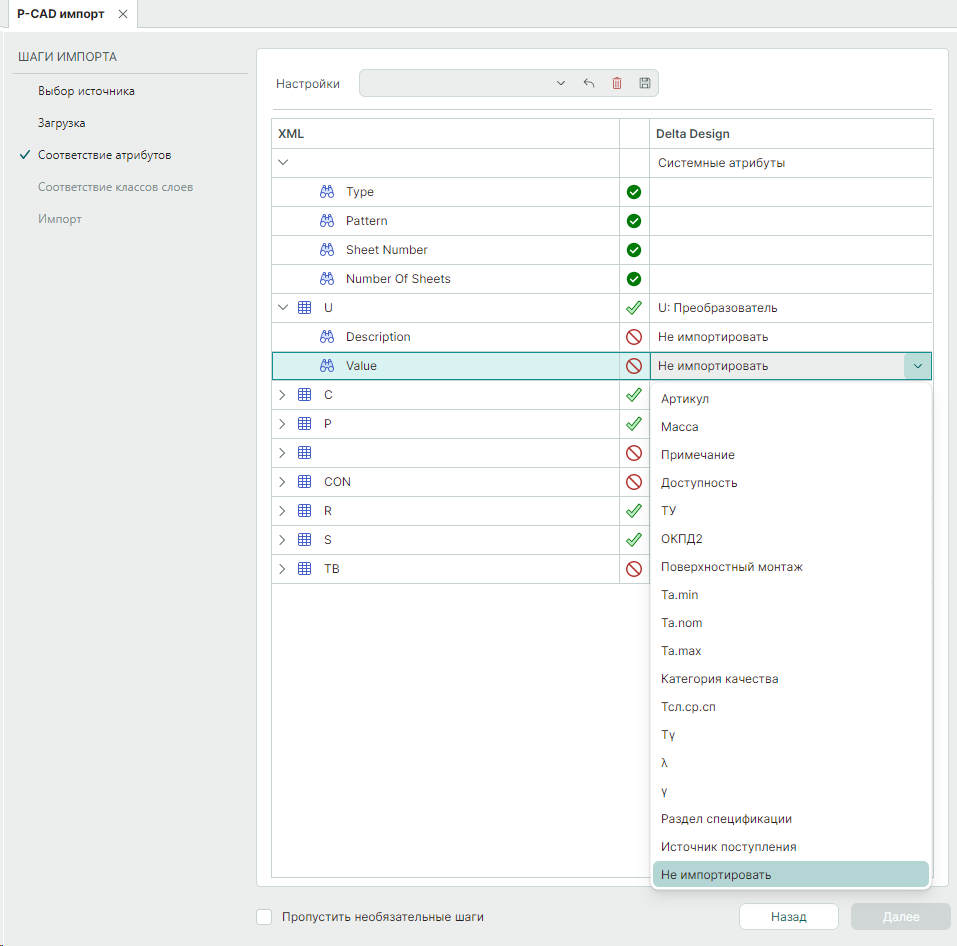Click the green checkmark in row R

click(633, 511)
